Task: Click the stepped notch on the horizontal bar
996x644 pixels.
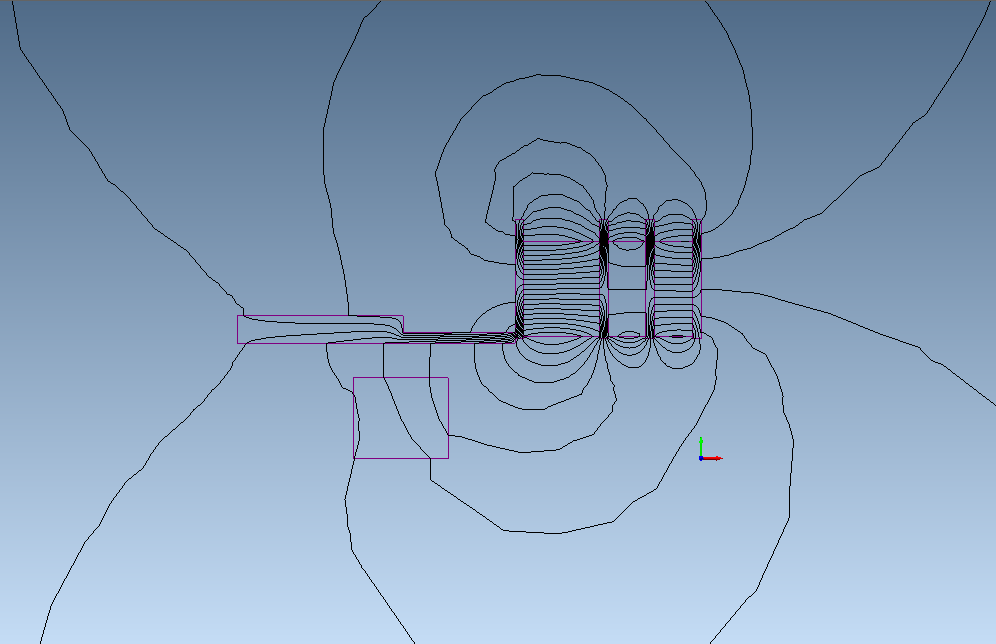Action: [402, 326]
